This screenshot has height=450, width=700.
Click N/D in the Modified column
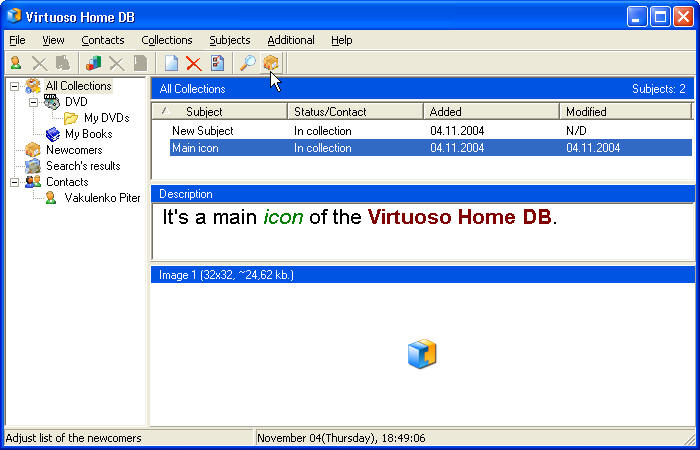point(576,131)
